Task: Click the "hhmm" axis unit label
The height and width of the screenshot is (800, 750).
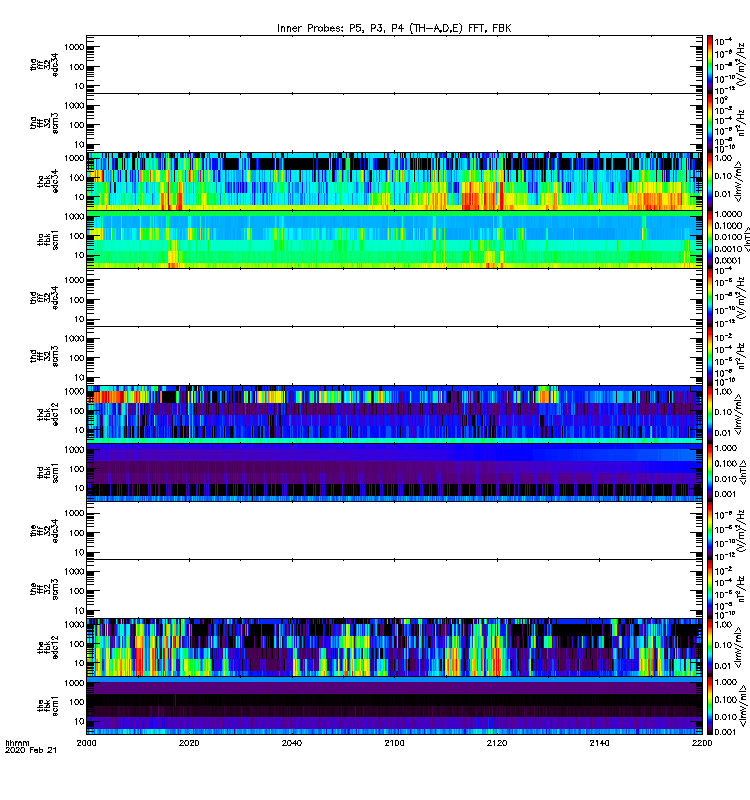Action: click(x=17, y=743)
